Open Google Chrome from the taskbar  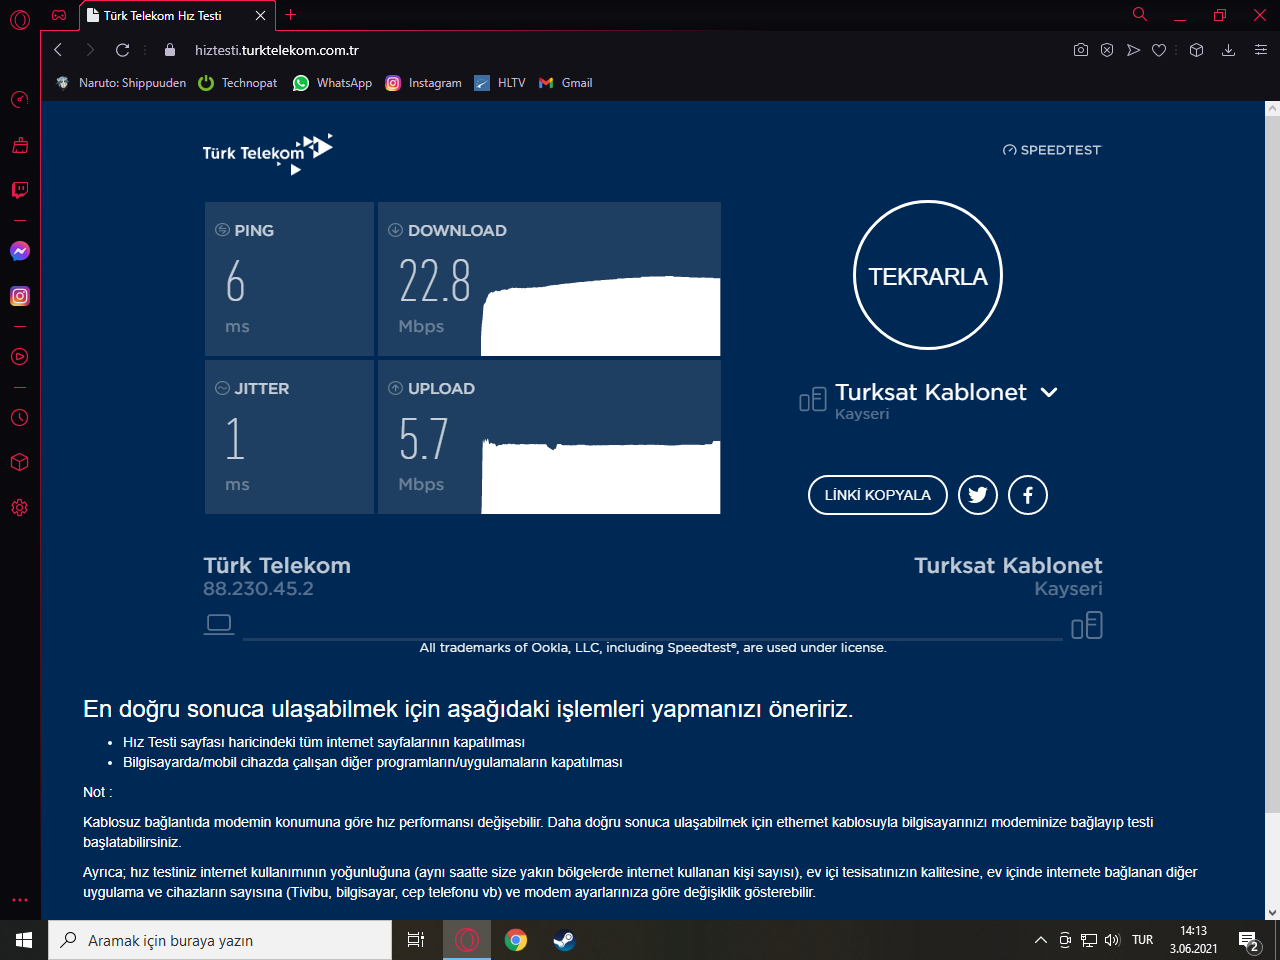[516, 940]
